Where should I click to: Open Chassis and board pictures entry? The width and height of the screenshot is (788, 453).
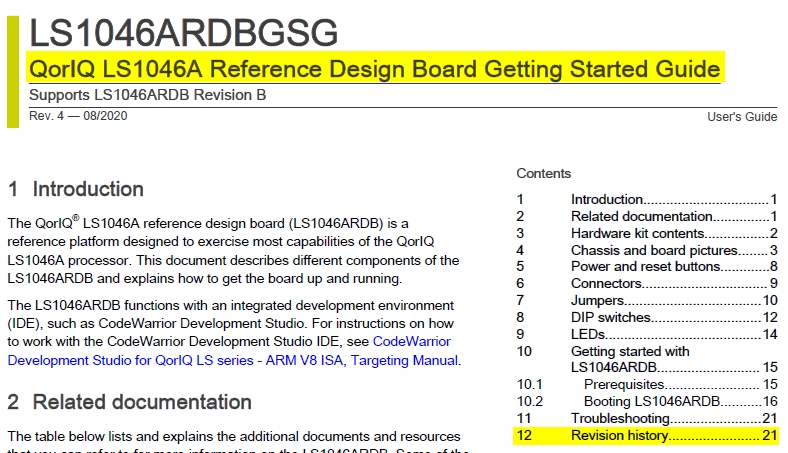tap(647, 250)
